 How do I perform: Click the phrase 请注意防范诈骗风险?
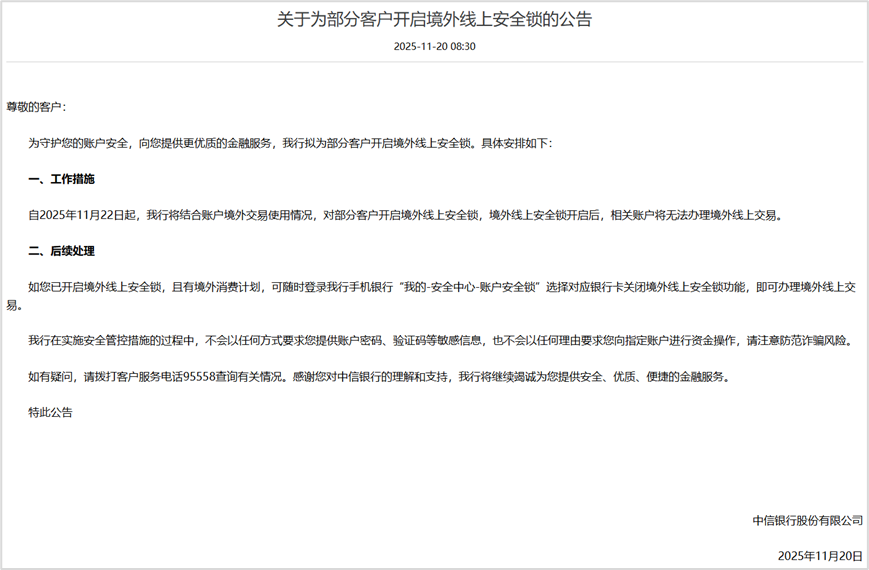(799, 341)
